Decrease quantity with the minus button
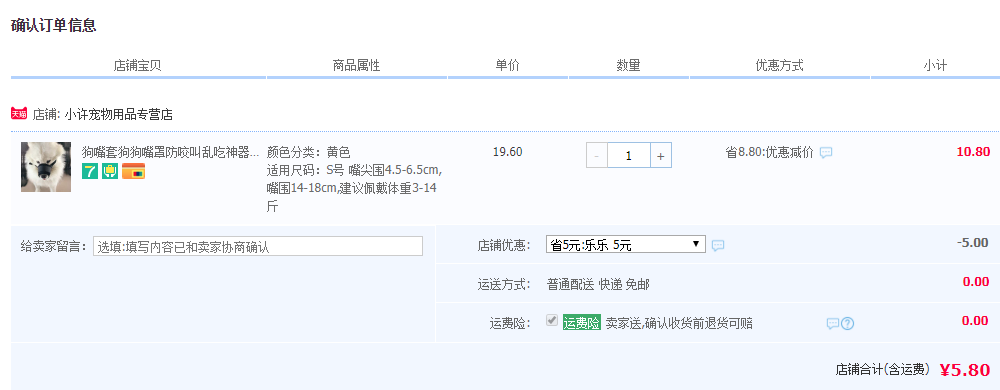The height and width of the screenshot is (390, 1000). [x=596, y=155]
